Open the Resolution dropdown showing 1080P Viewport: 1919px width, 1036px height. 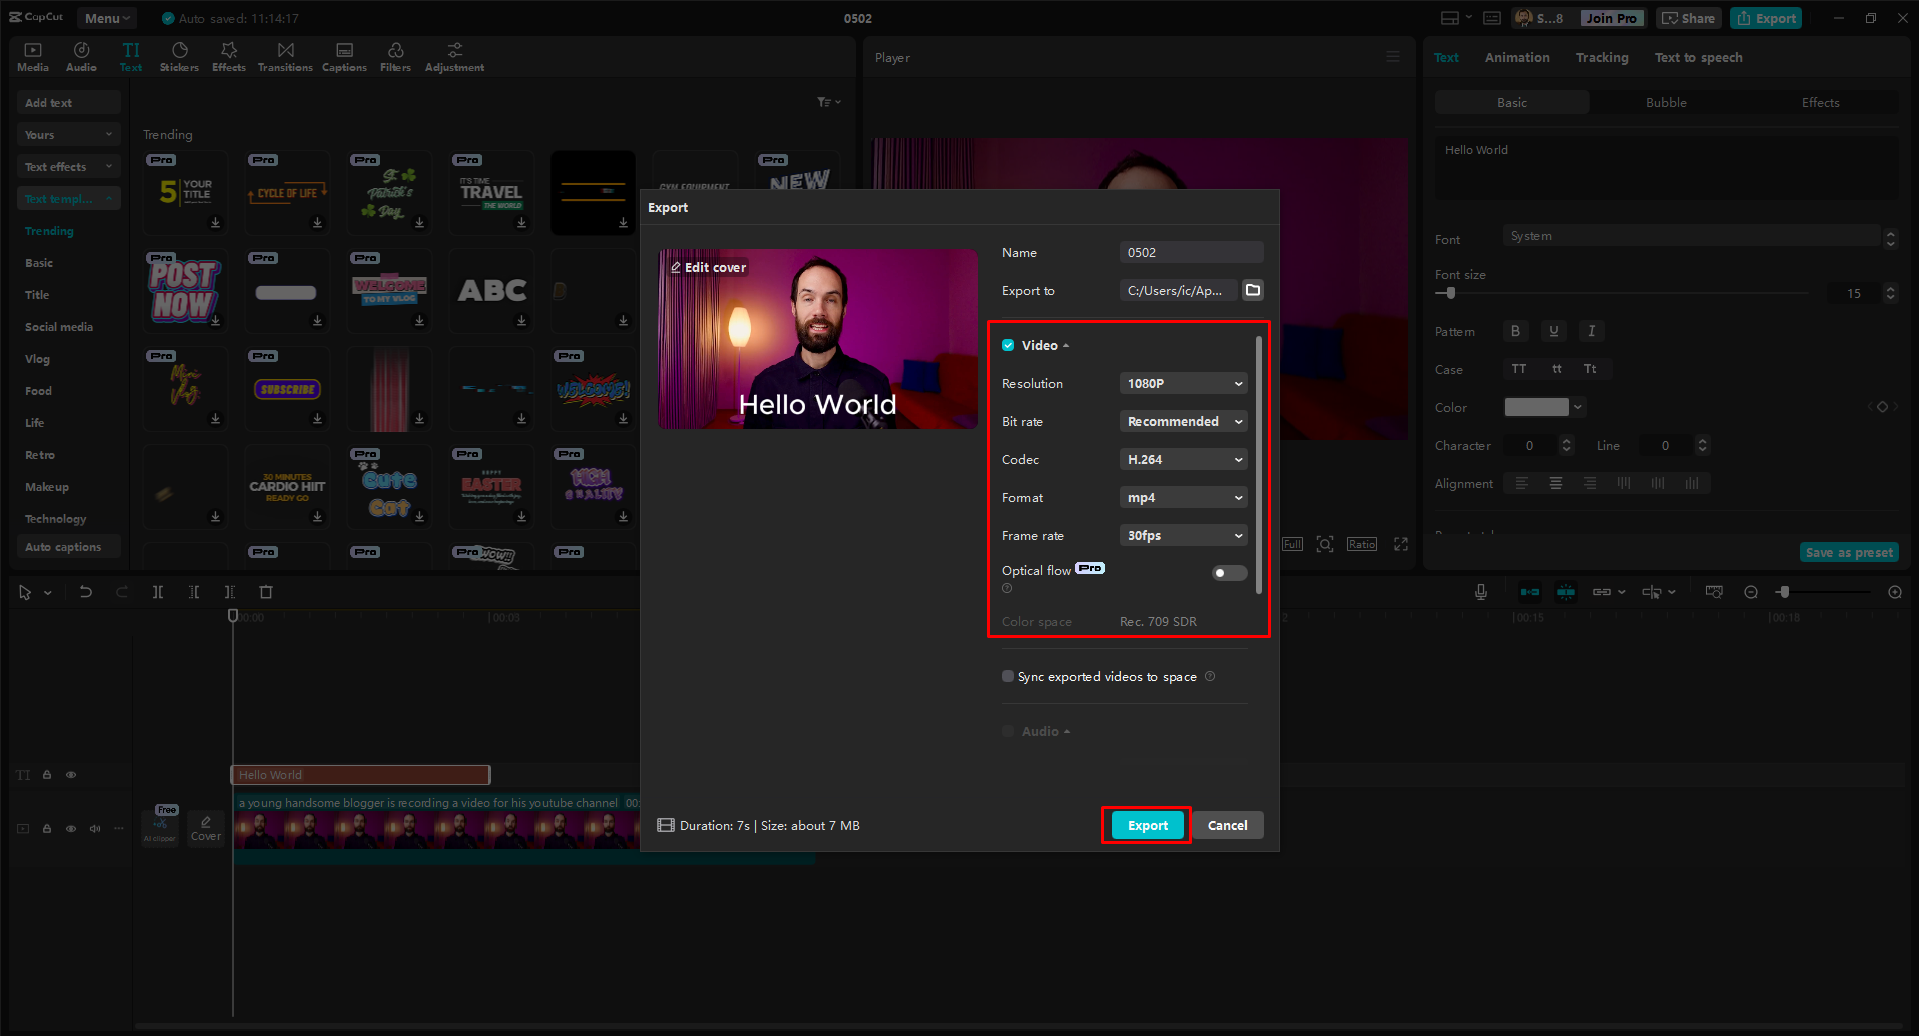pyautogui.click(x=1183, y=383)
